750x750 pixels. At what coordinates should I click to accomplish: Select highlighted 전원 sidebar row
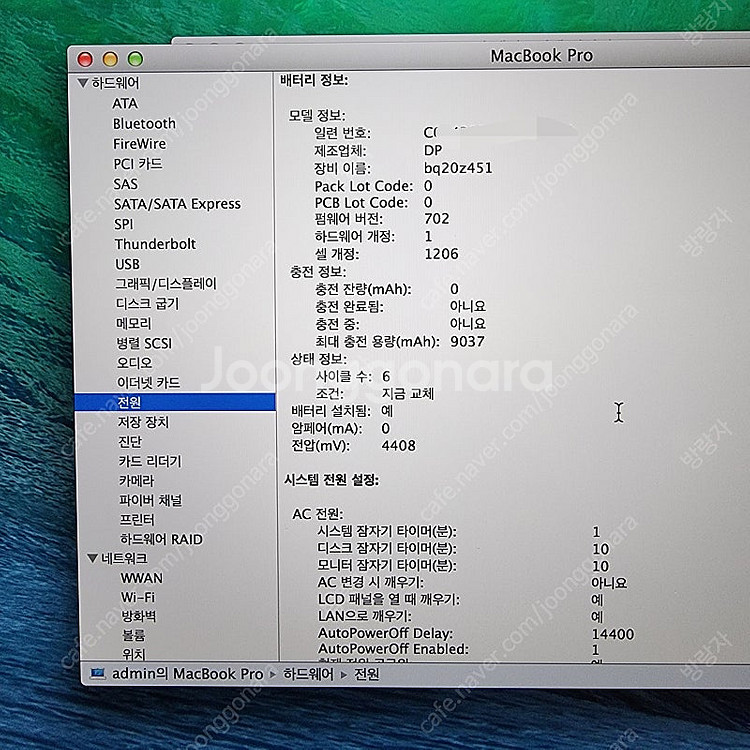(x=175, y=402)
